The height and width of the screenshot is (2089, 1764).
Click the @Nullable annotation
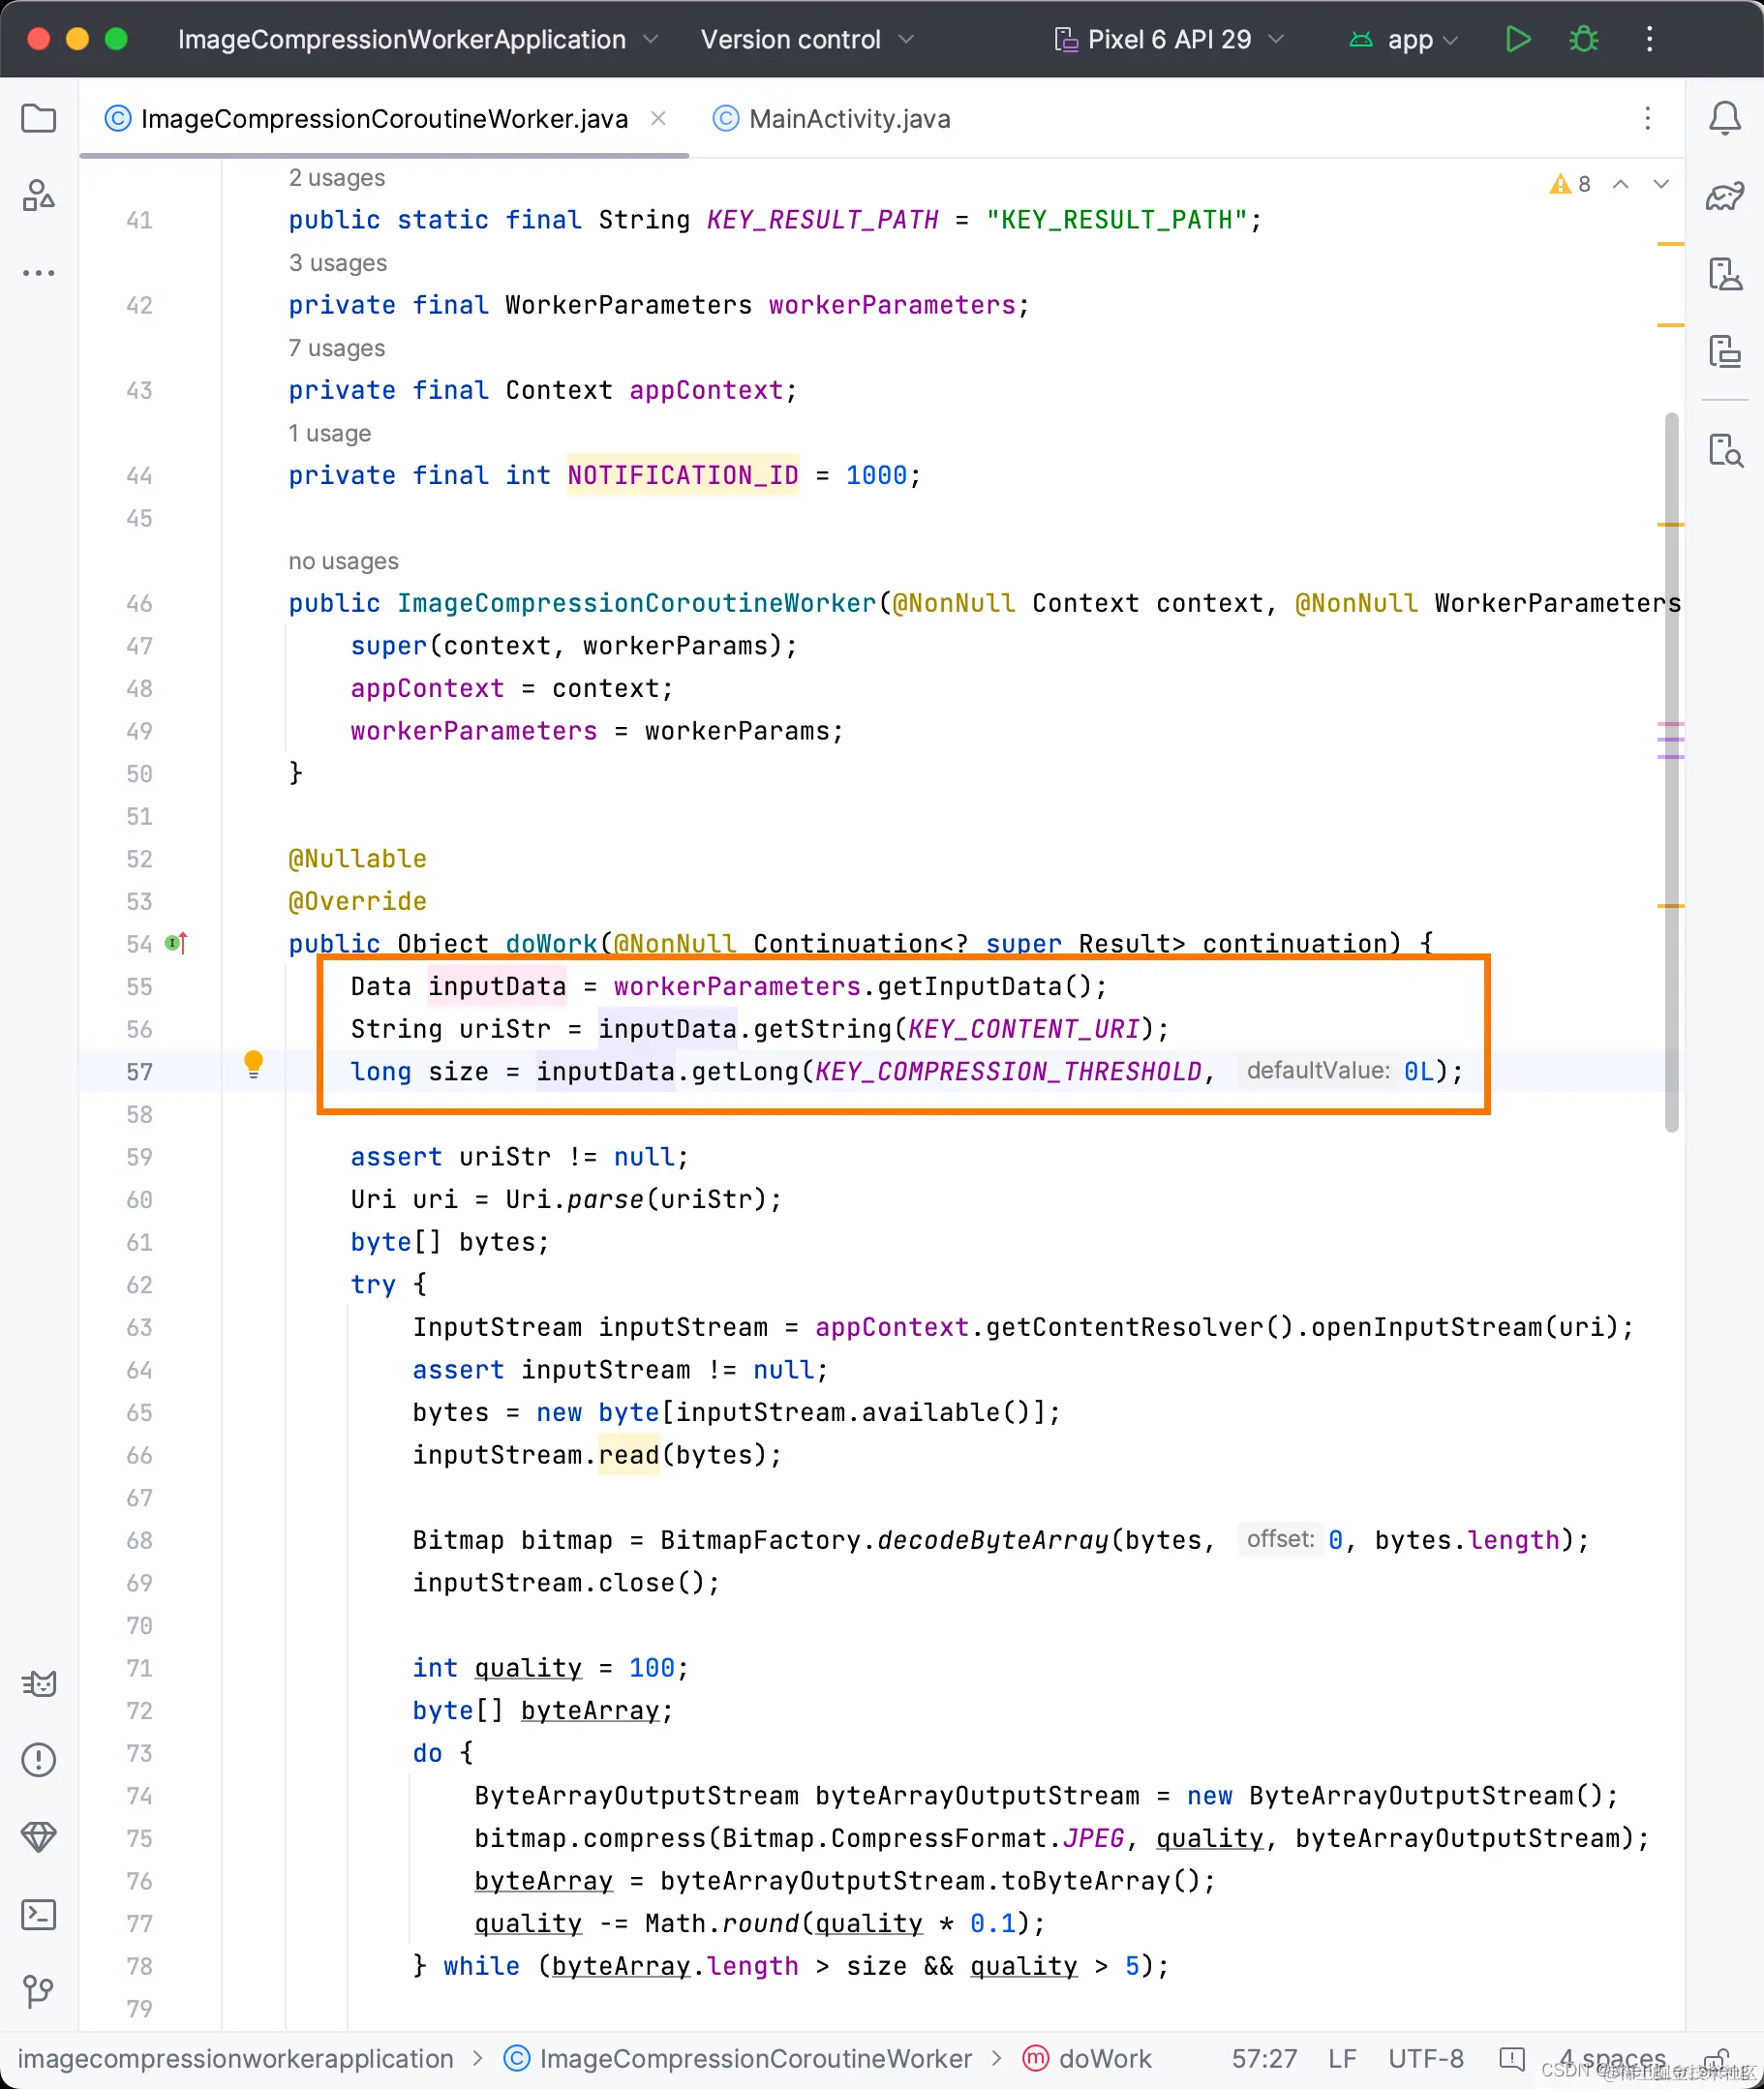coord(357,859)
